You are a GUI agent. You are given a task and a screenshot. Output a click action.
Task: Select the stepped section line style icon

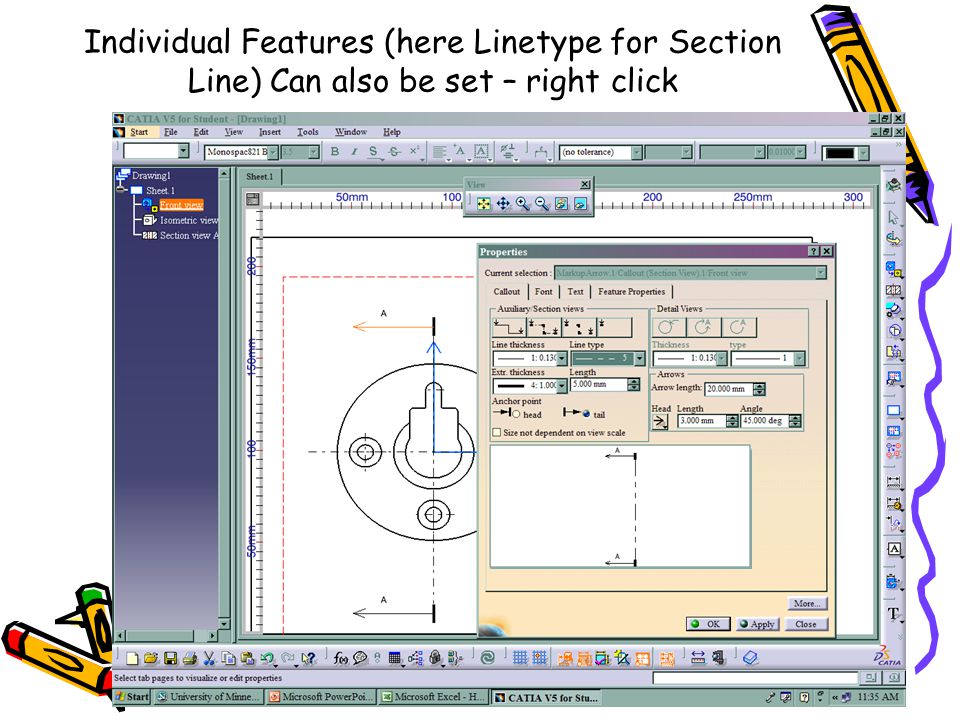click(x=509, y=328)
